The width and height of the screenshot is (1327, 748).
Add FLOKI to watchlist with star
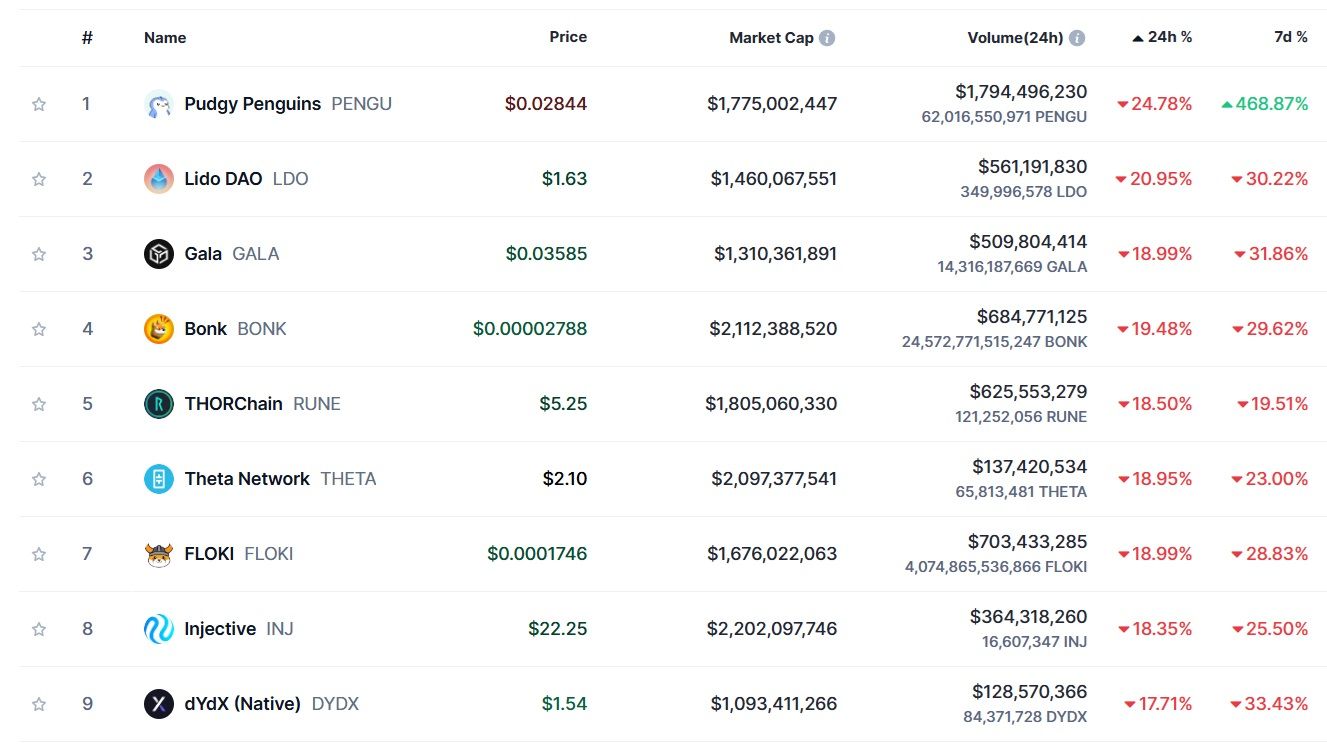pos(39,554)
